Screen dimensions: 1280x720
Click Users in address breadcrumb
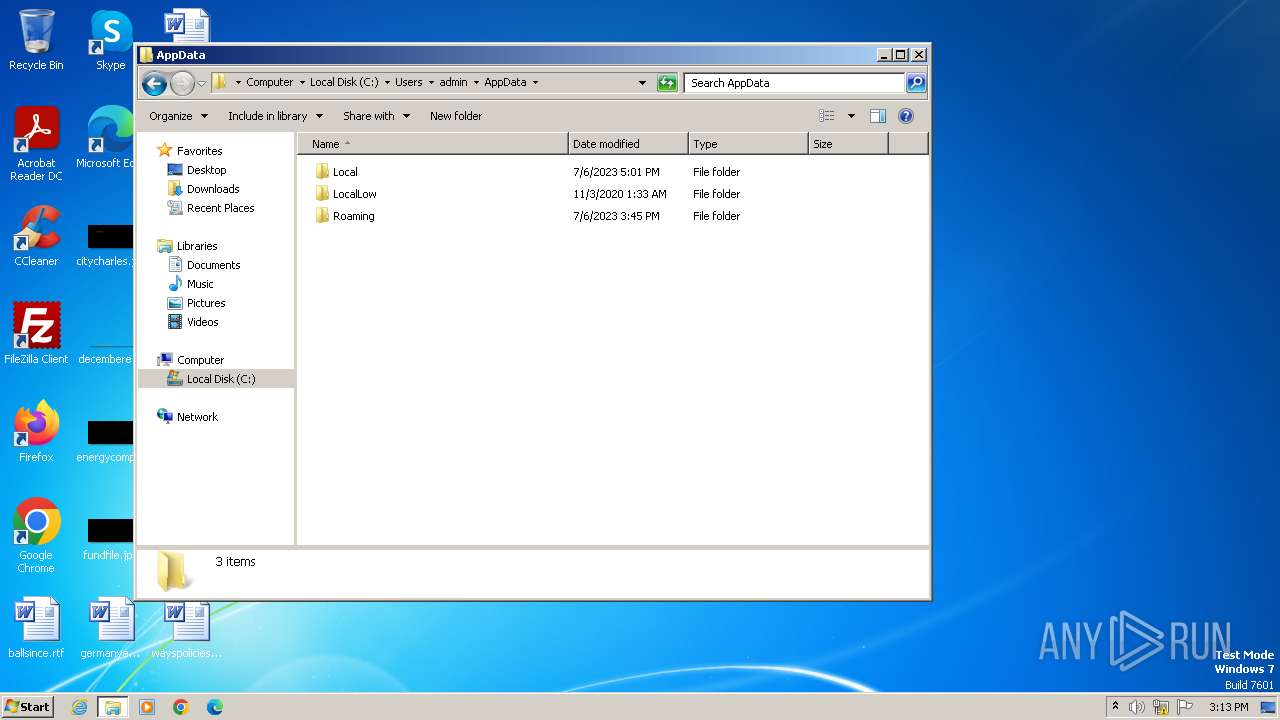408,83
